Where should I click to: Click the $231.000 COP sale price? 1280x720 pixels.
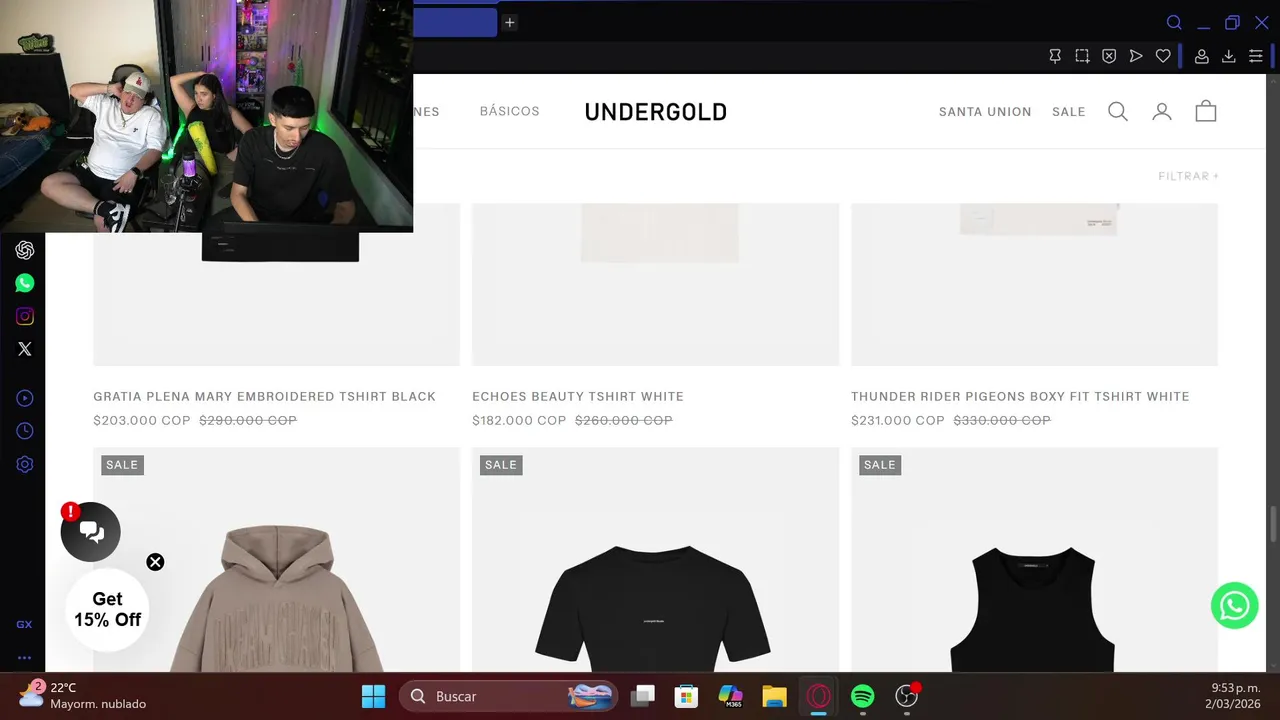(898, 420)
